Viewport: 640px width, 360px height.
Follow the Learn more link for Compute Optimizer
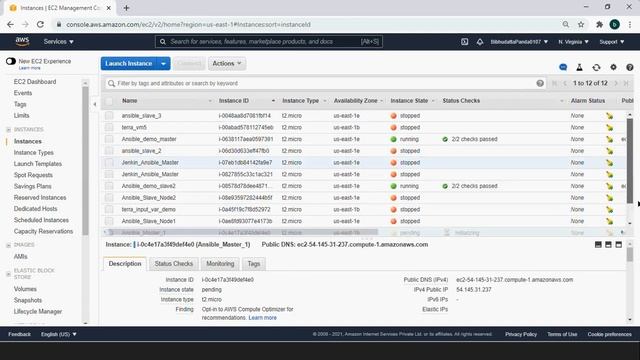click(x=262, y=318)
